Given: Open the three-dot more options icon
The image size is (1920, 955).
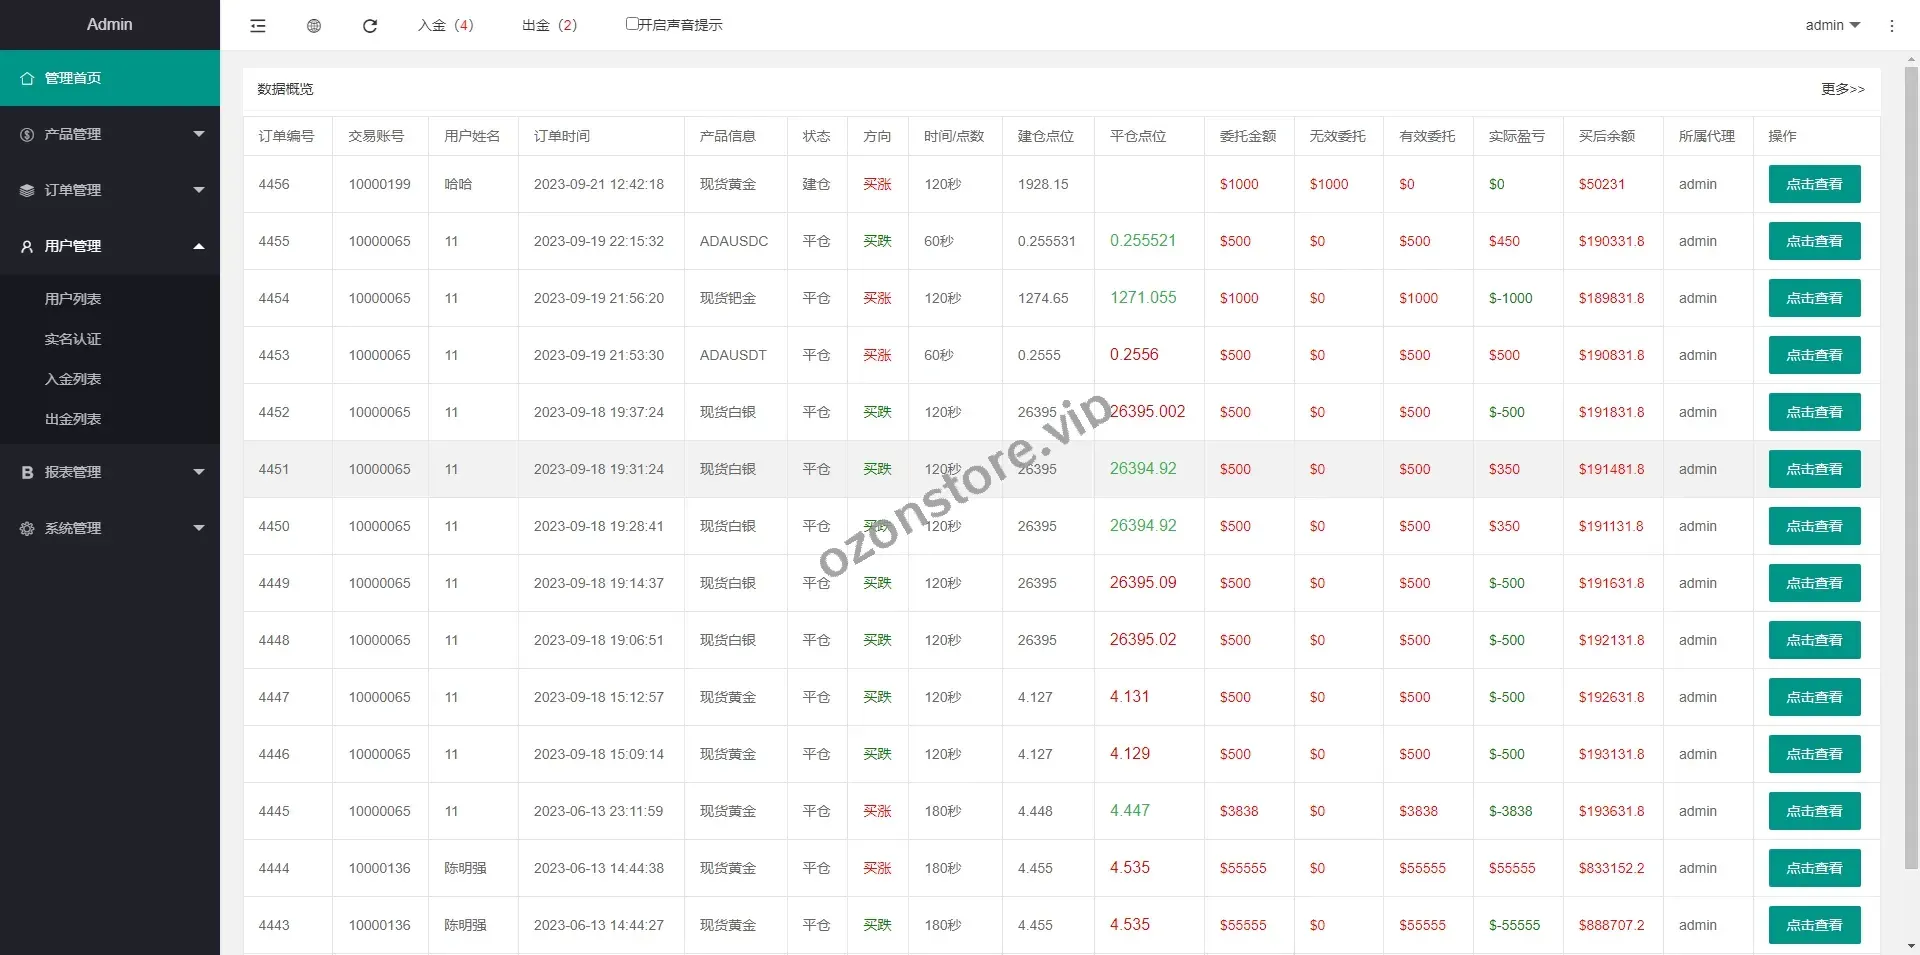Looking at the screenshot, I should (x=1891, y=26).
